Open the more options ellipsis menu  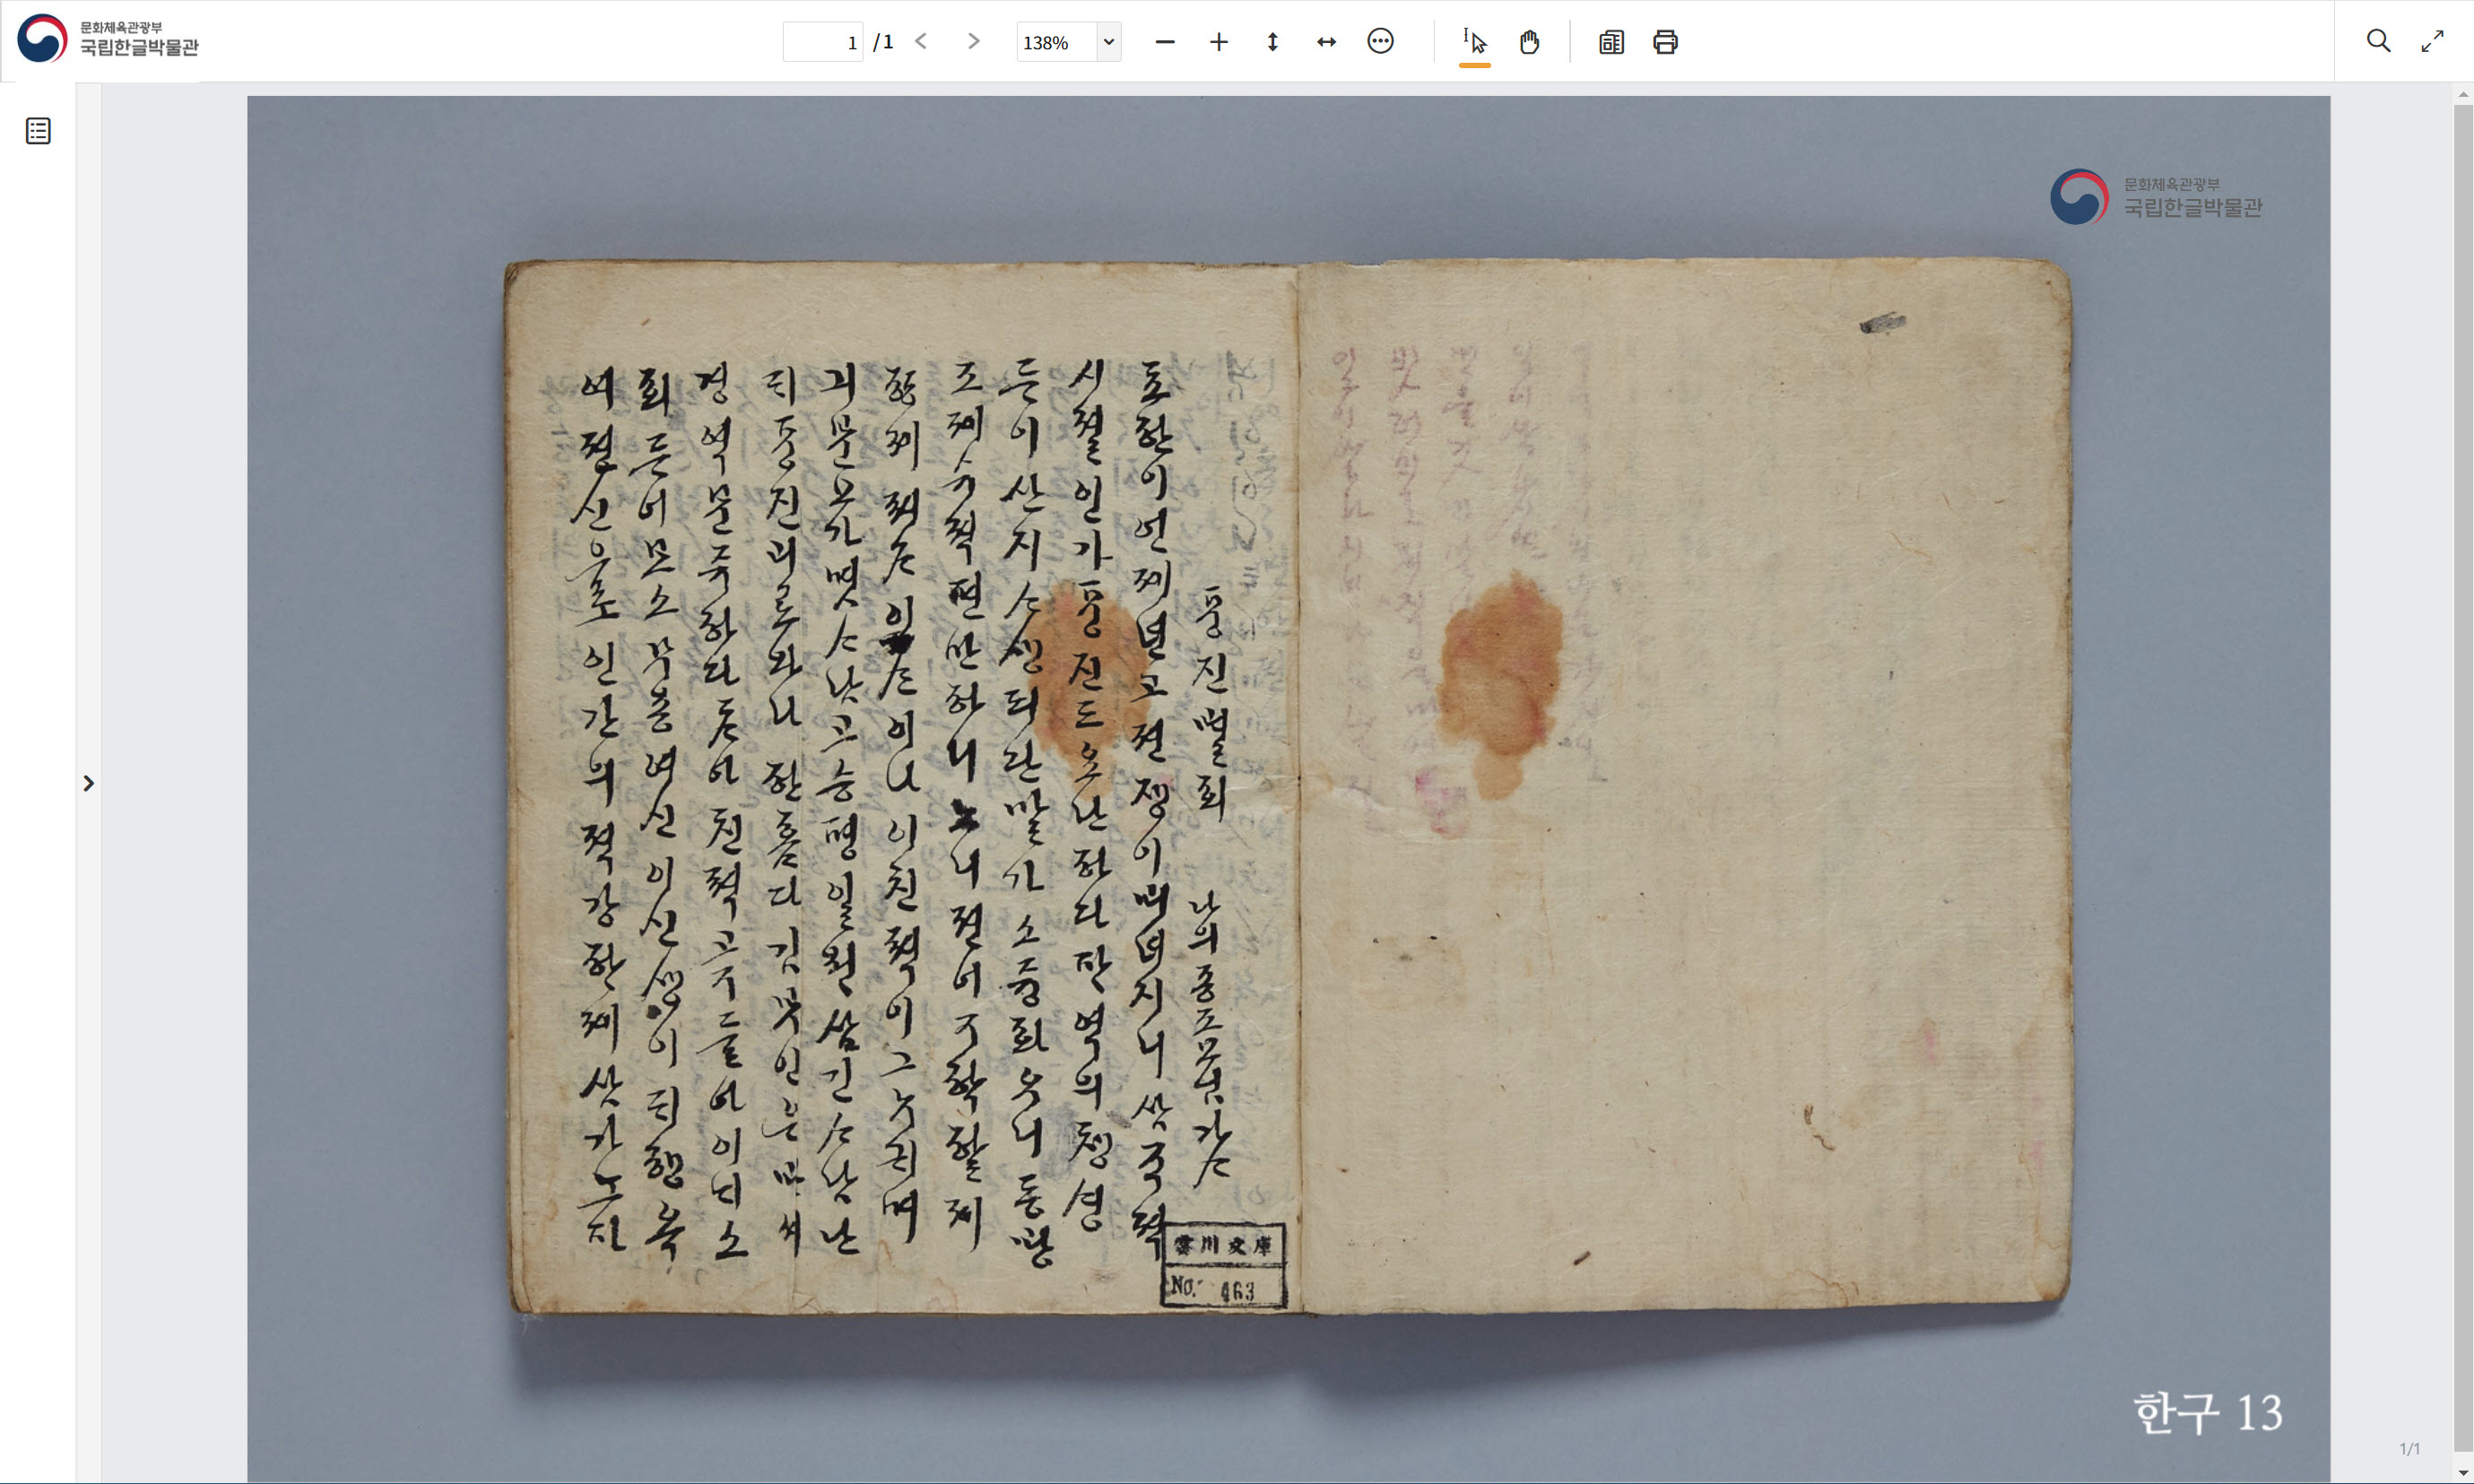tap(1380, 42)
